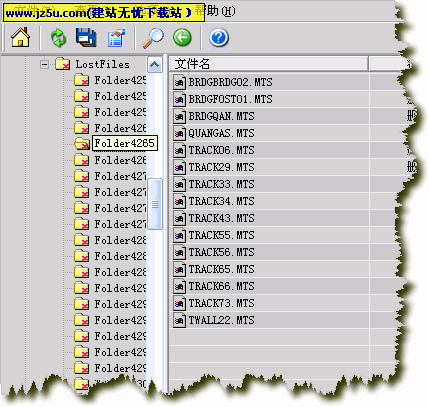429x407 pixels.
Task: Select the BRDGBRDG02.MTS file icon
Action: click(x=179, y=82)
